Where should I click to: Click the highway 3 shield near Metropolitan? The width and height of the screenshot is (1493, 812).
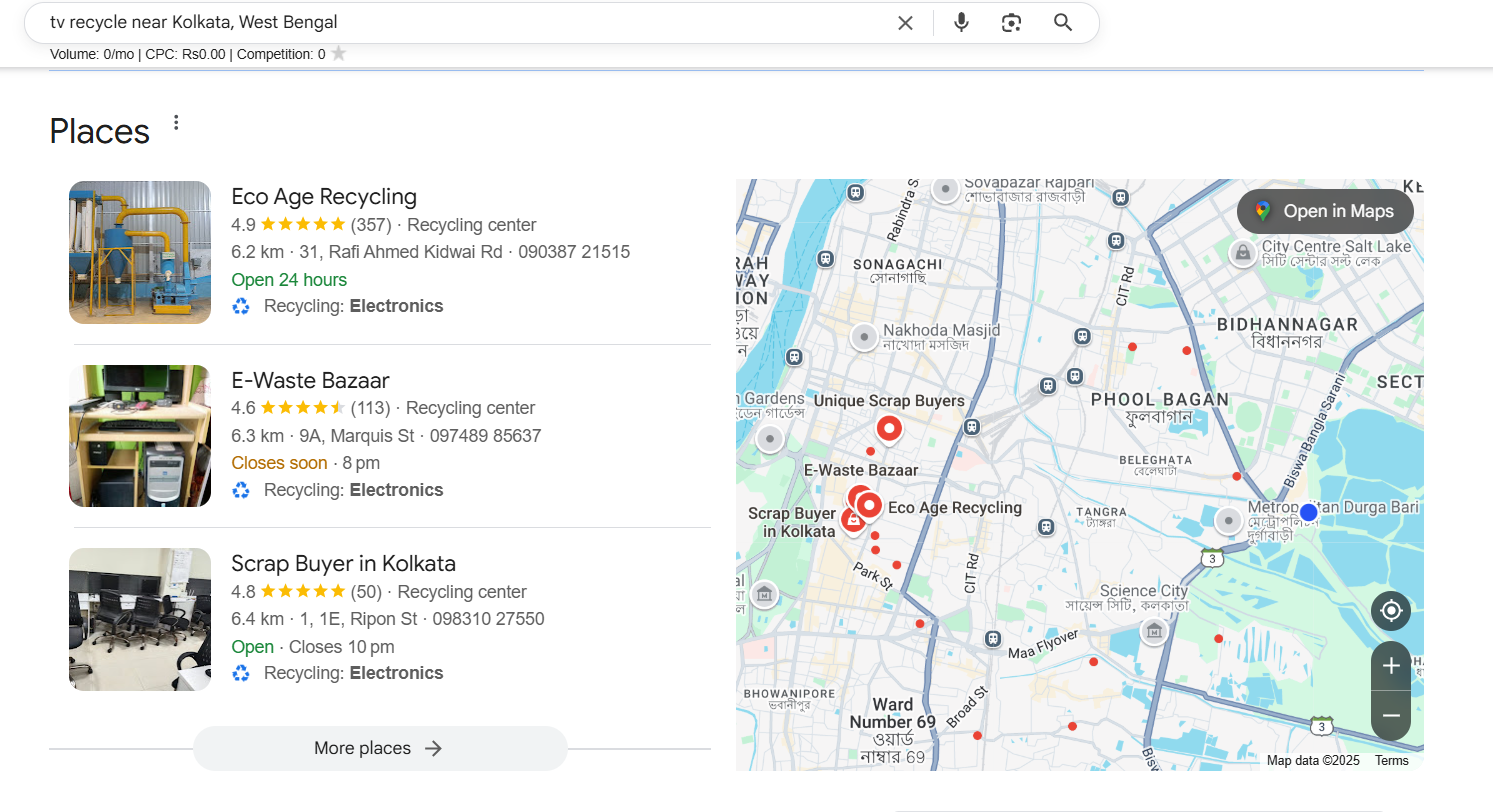click(x=1211, y=556)
